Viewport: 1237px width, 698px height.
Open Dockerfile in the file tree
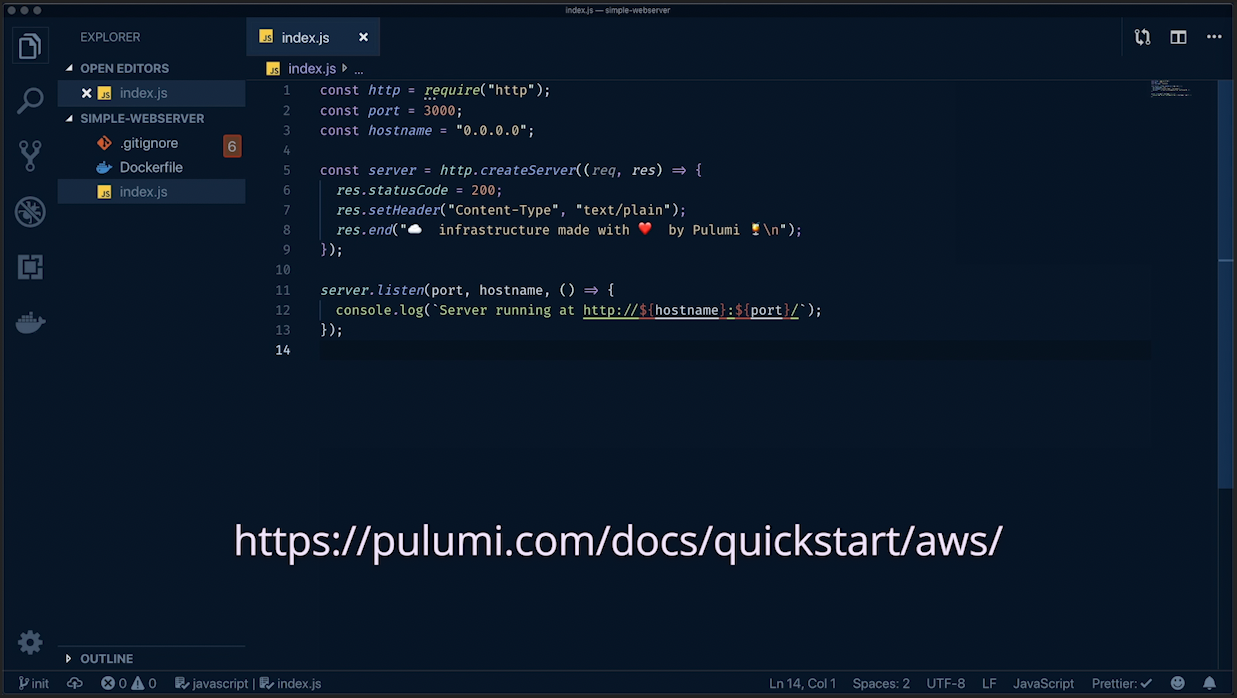click(151, 167)
